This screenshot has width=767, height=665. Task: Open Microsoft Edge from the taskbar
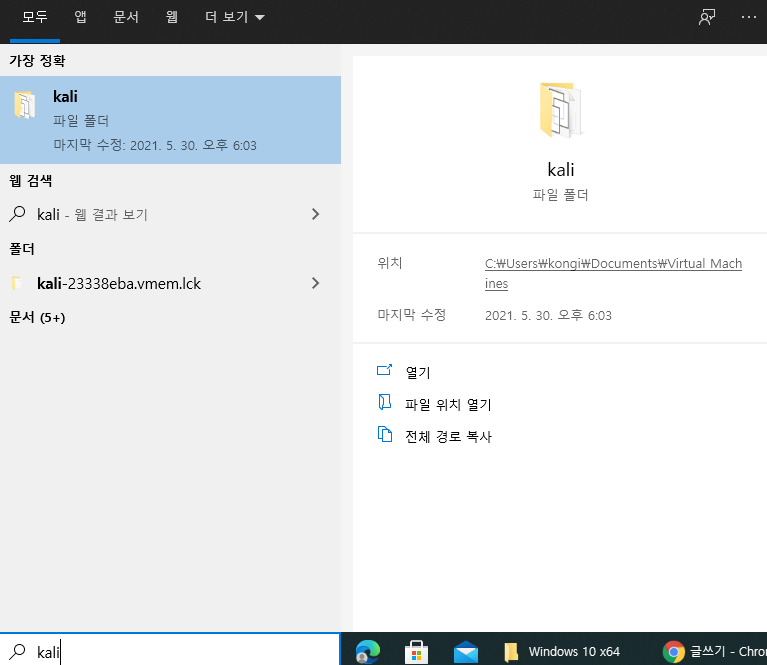click(x=368, y=651)
